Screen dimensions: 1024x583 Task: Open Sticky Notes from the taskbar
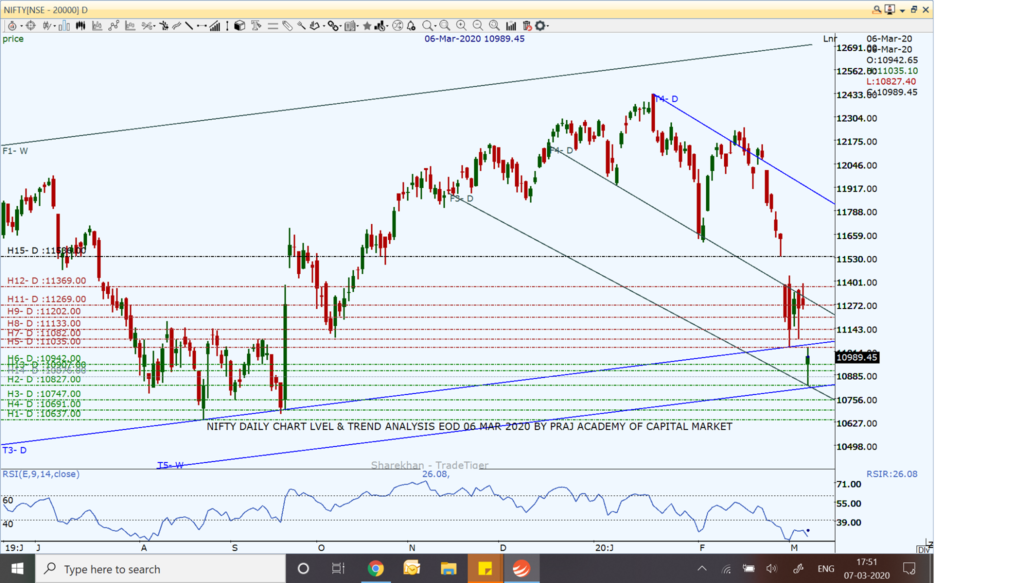[485, 569]
